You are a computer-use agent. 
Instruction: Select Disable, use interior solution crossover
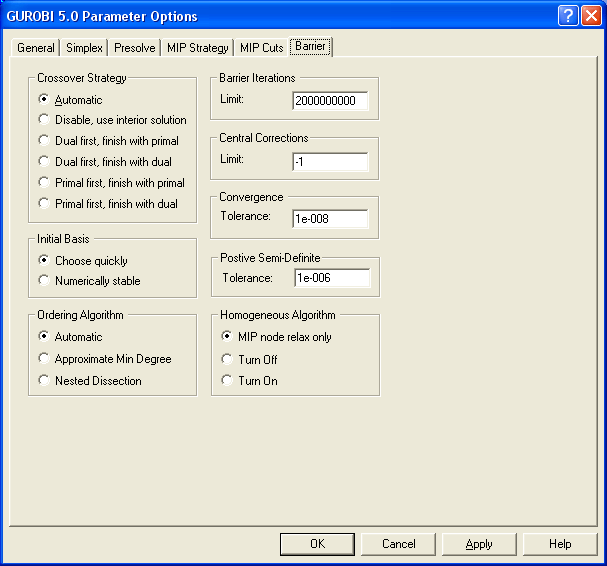point(44,120)
